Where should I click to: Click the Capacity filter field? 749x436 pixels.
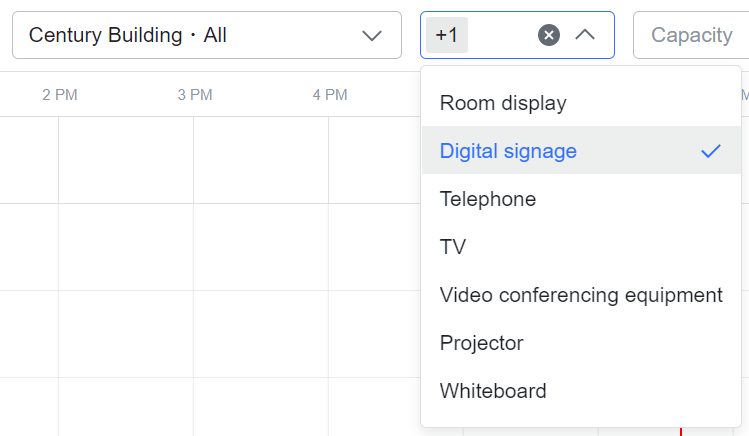691,35
